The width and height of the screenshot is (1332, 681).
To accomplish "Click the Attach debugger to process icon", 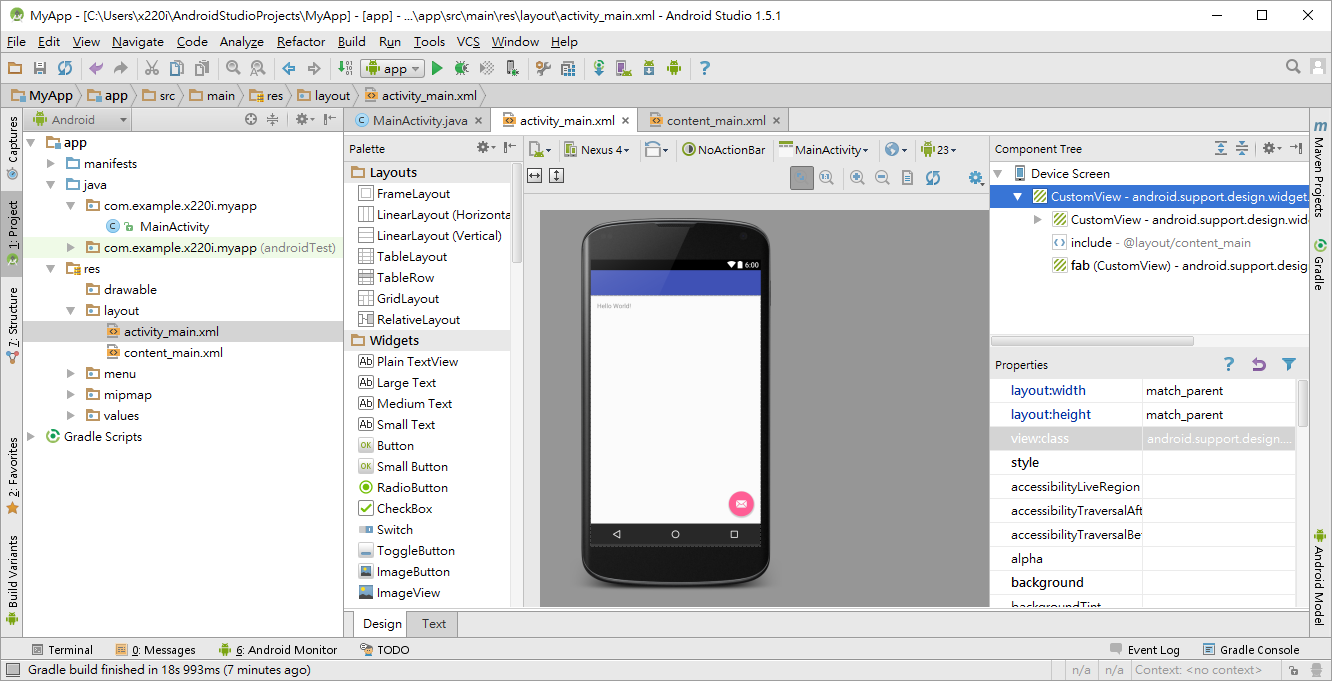I will point(512,68).
